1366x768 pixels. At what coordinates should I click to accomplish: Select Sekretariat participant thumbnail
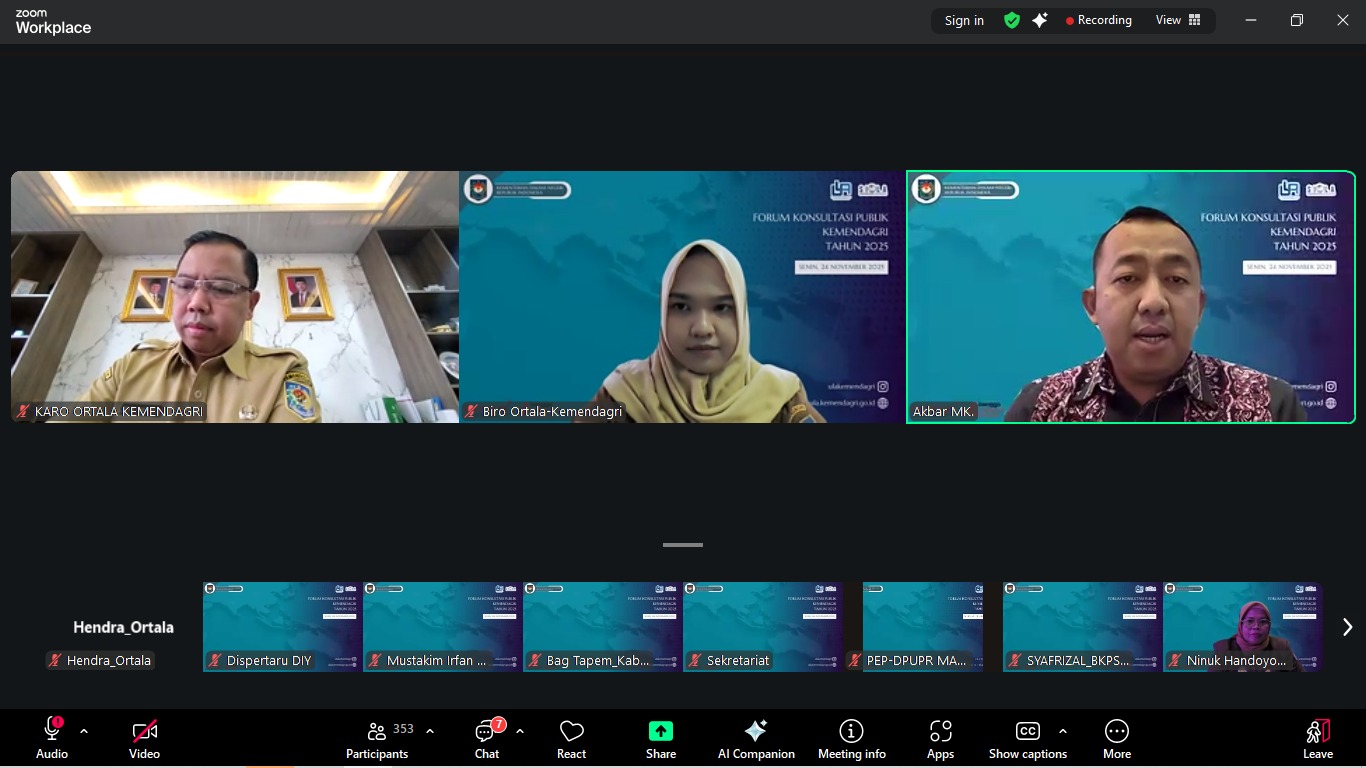pos(763,627)
